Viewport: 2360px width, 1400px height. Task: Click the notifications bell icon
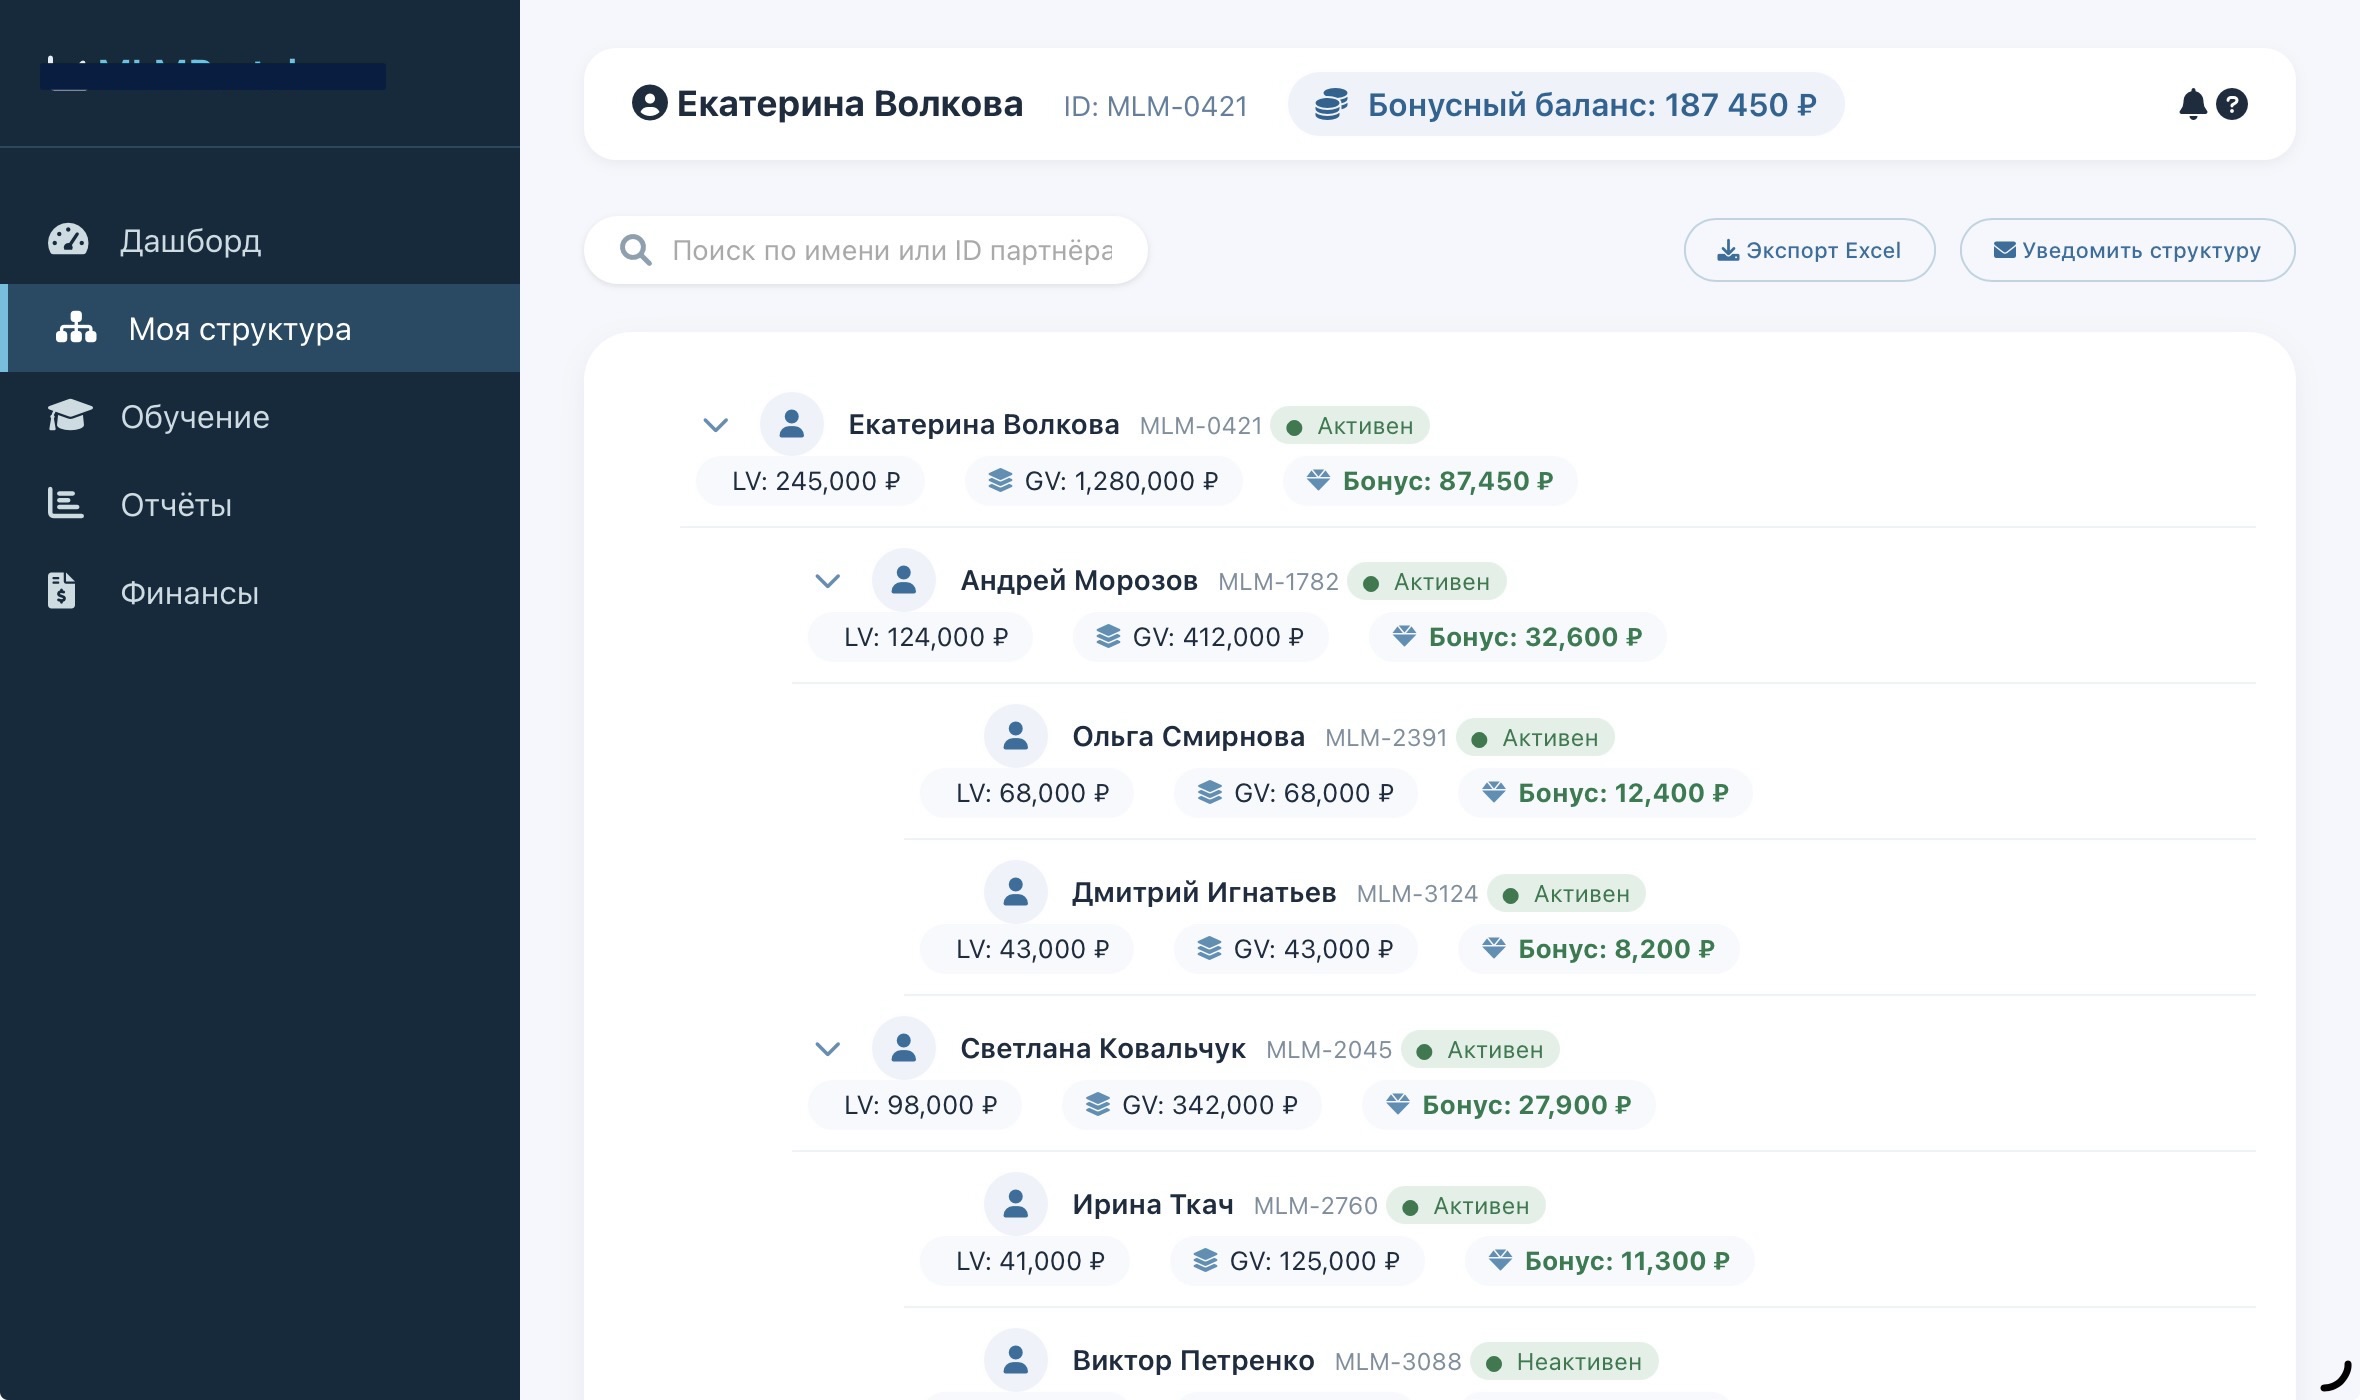click(x=2192, y=104)
